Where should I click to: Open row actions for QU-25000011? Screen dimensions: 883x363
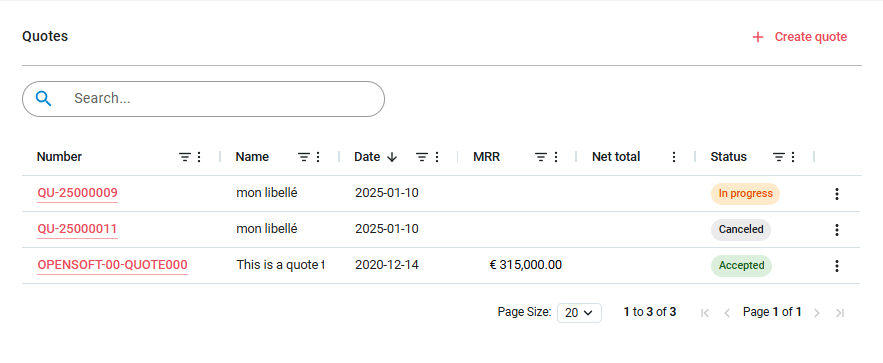[x=837, y=230]
